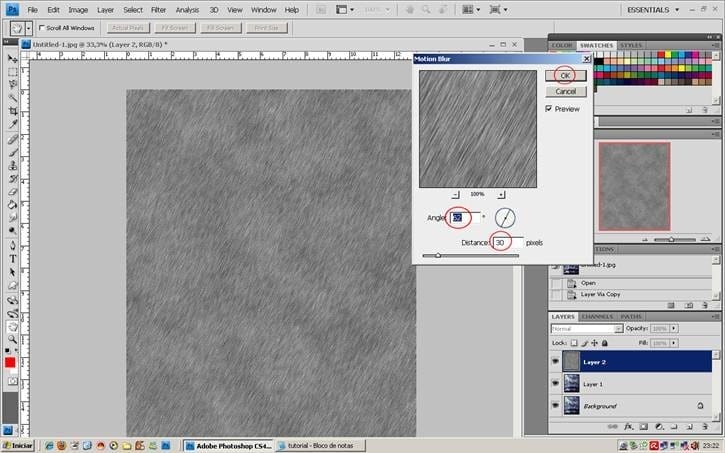Hide the Background layer eye icon
This screenshot has width=725, height=453.
click(x=555, y=405)
